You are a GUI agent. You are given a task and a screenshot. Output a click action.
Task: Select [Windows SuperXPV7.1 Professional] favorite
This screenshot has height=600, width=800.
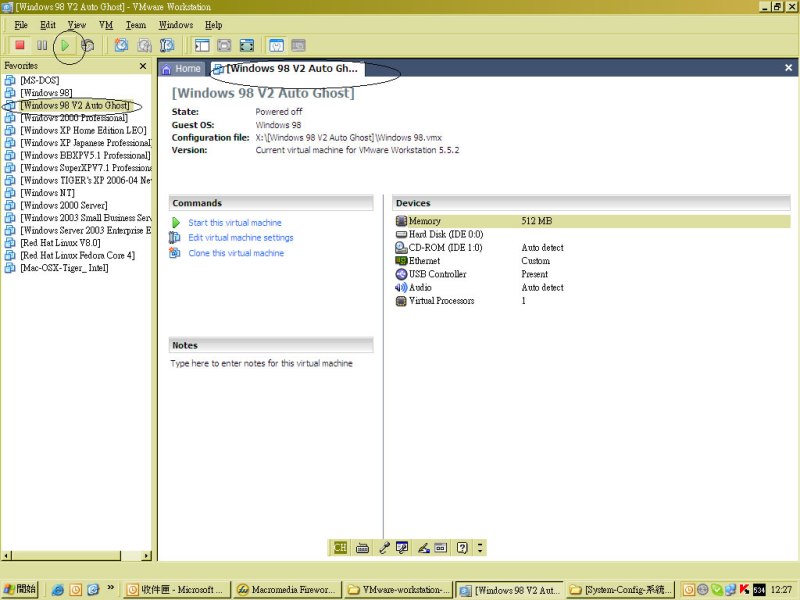pos(86,168)
